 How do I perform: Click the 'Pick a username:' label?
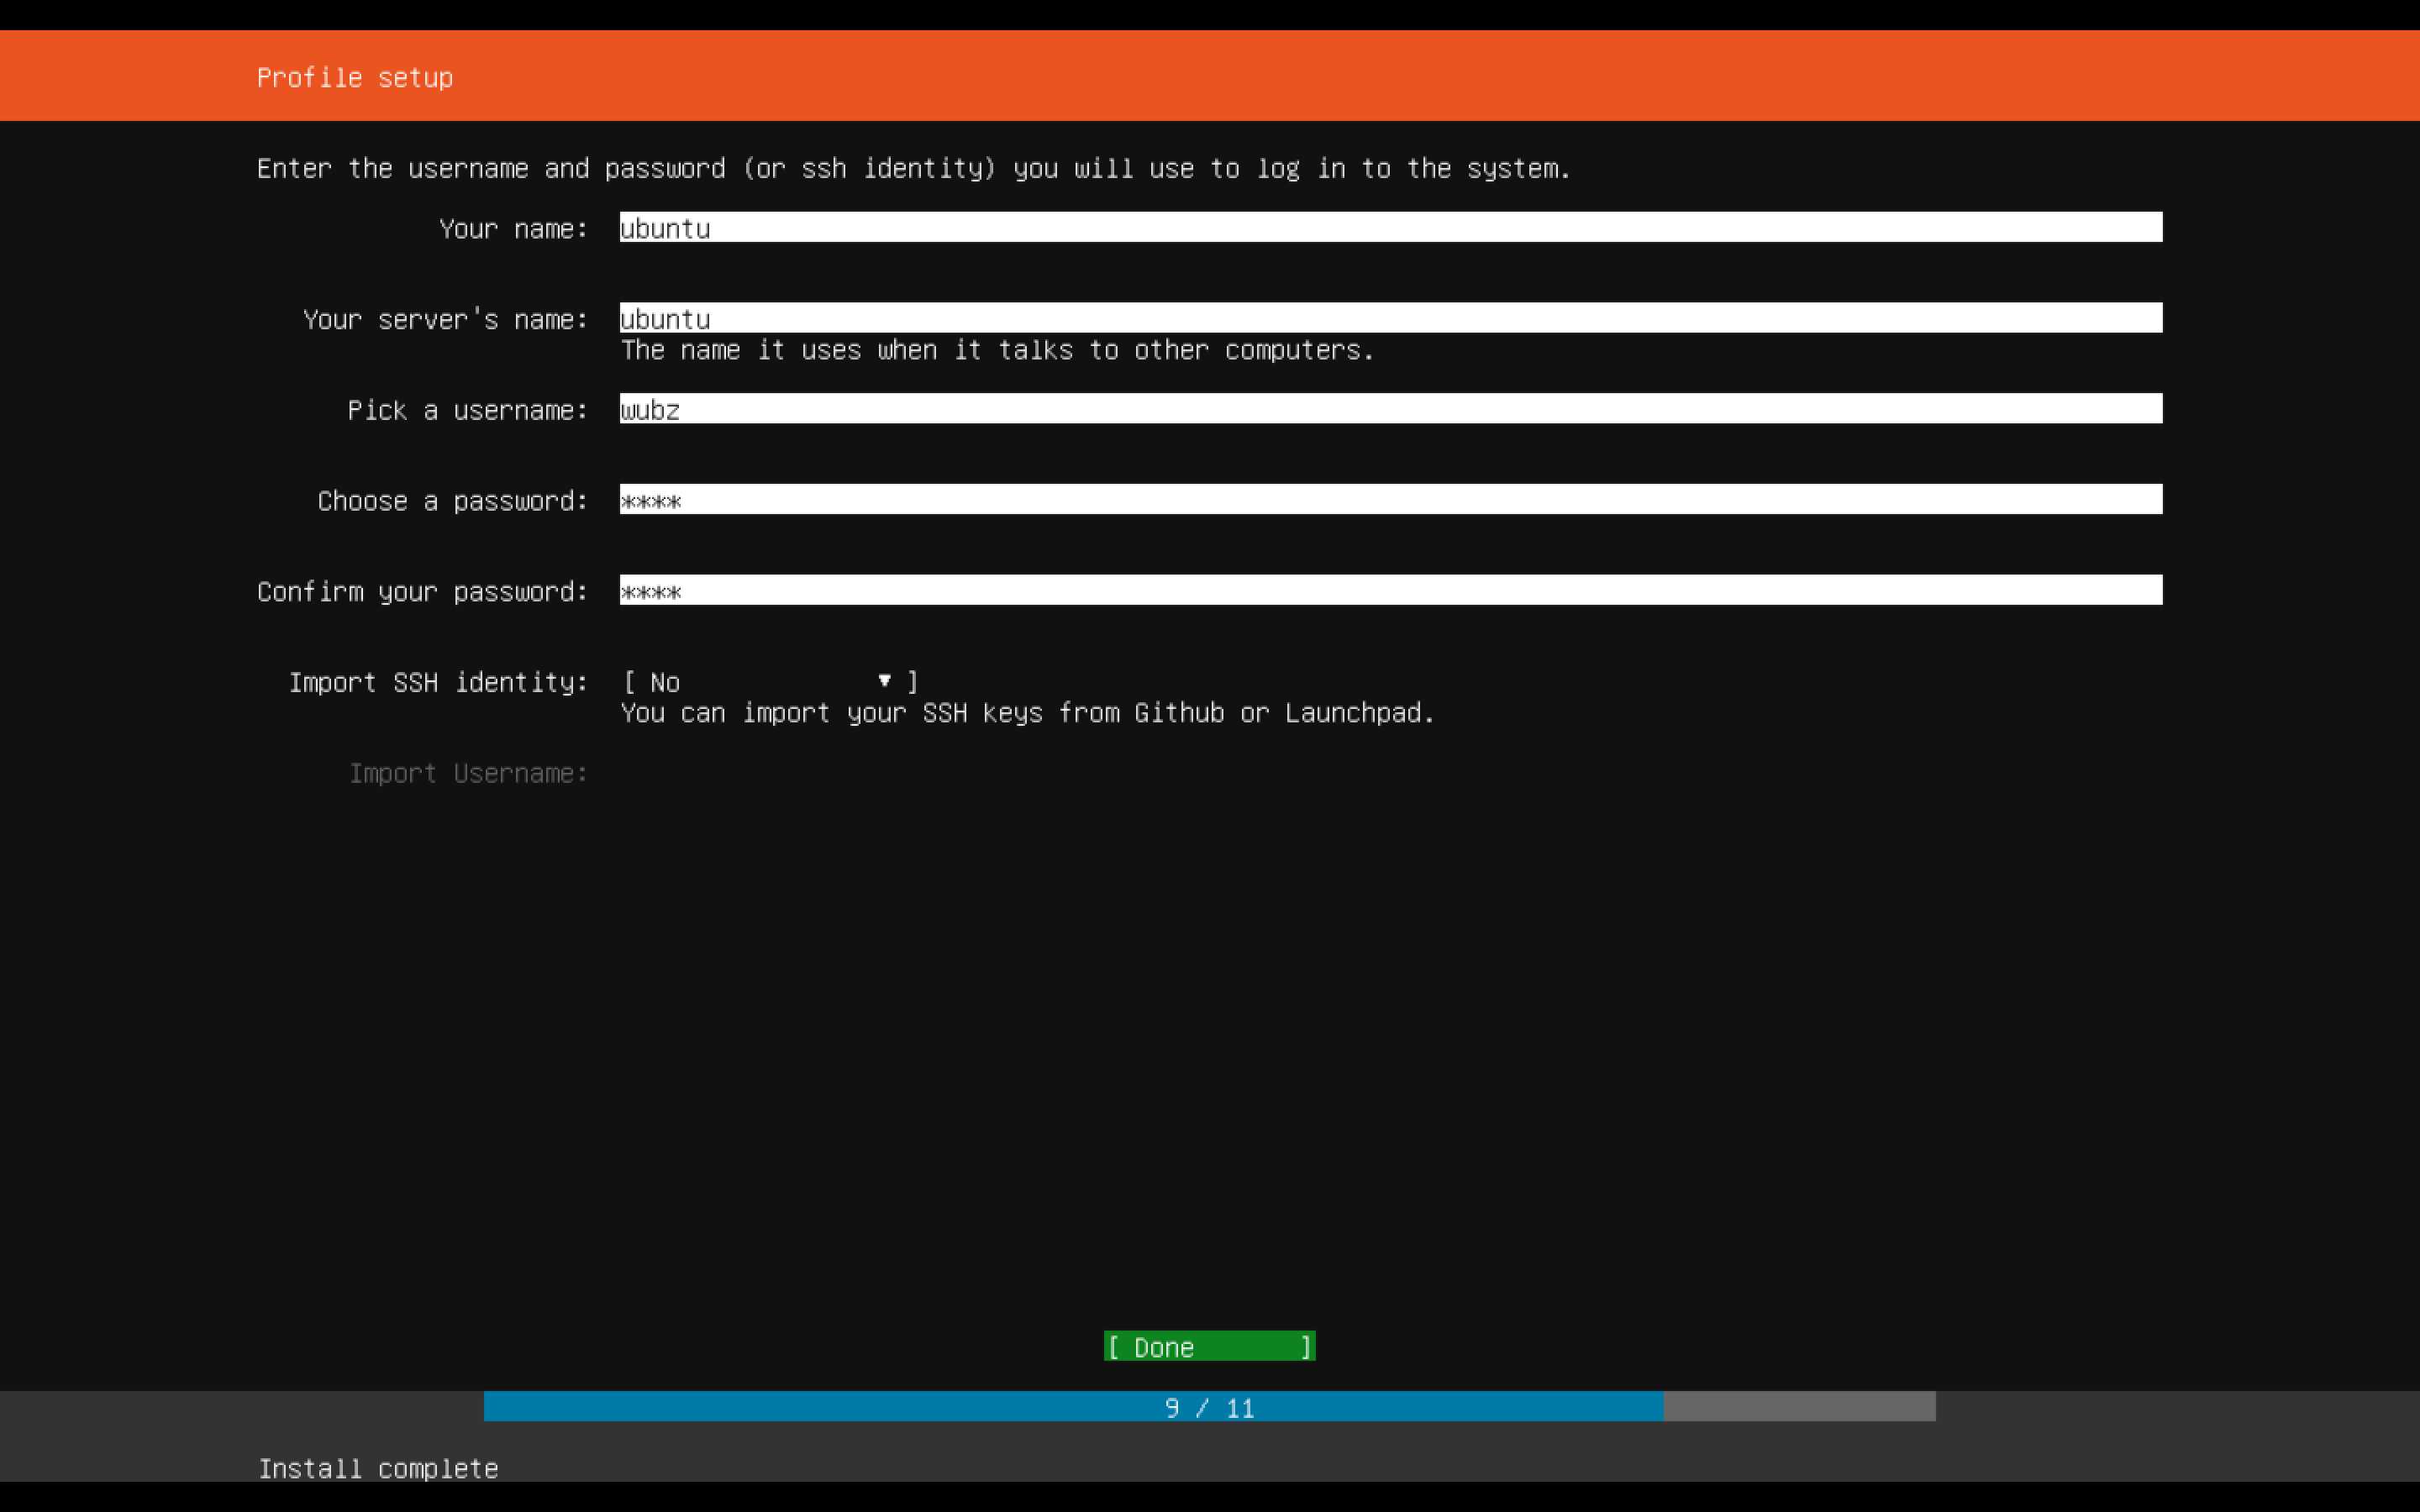[x=468, y=411]
